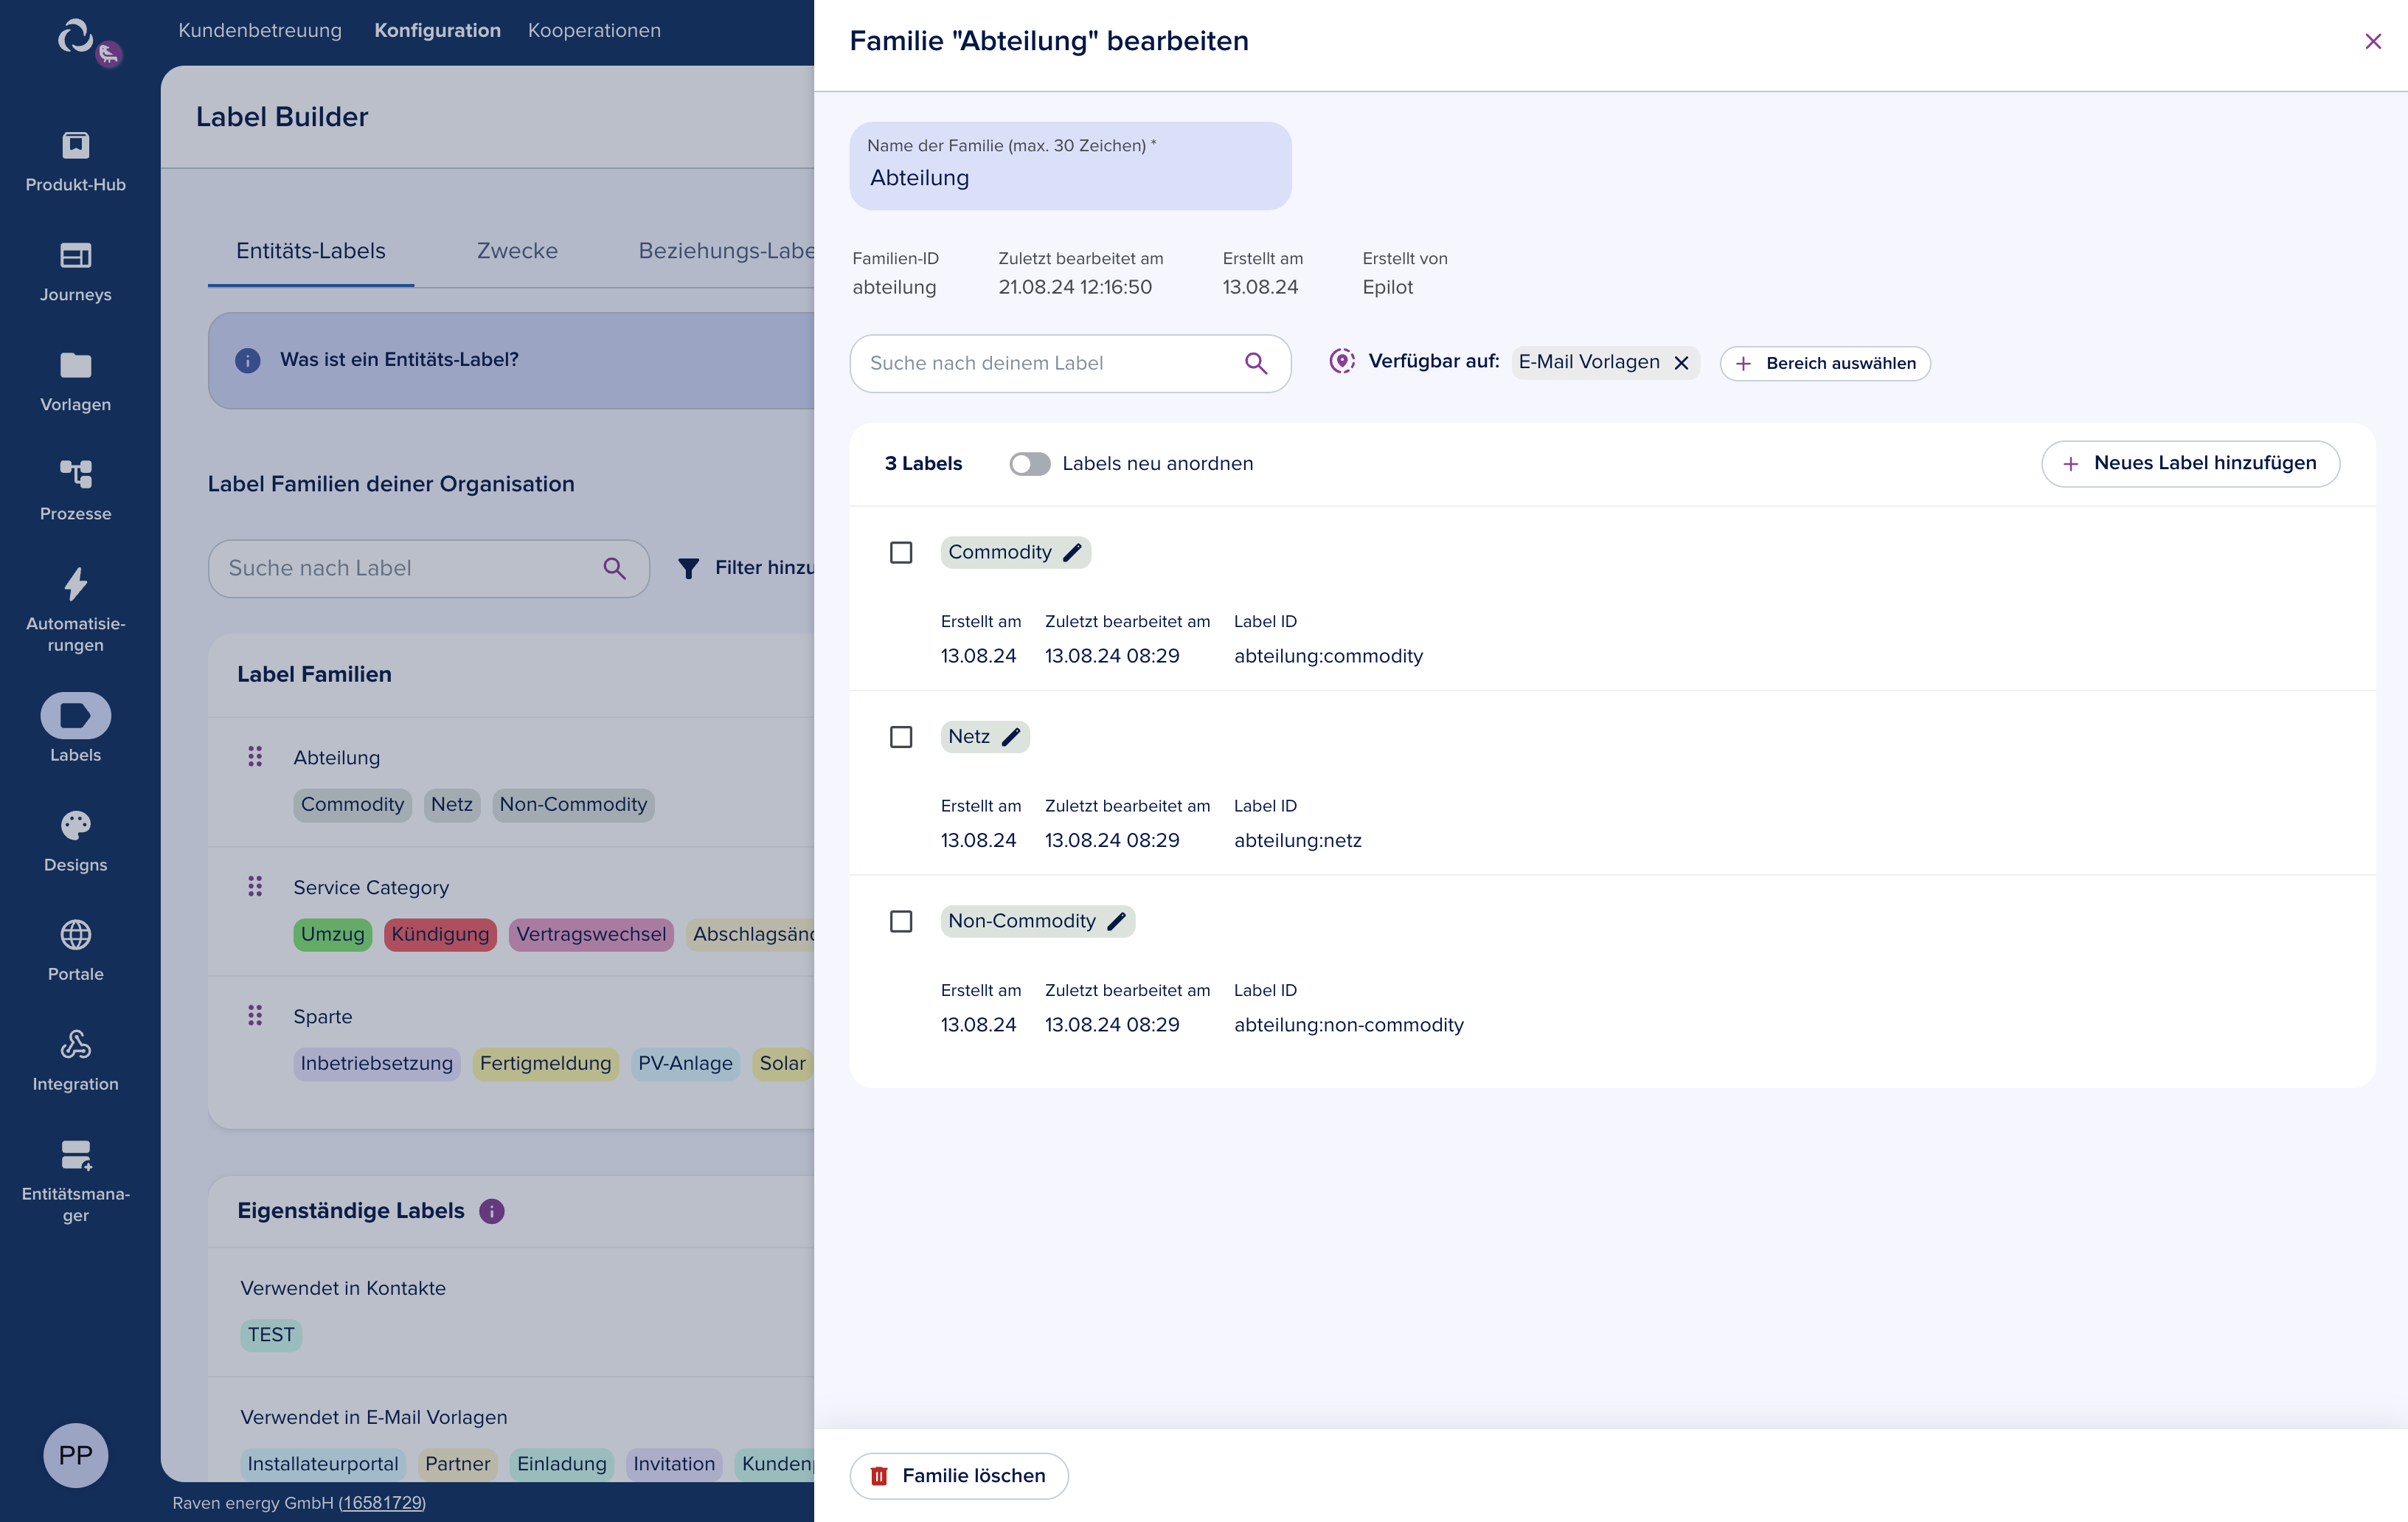2408x1522 pixels.
Task: Open the Produkt-Hub sidebar icon
Action: click(75, 146)
